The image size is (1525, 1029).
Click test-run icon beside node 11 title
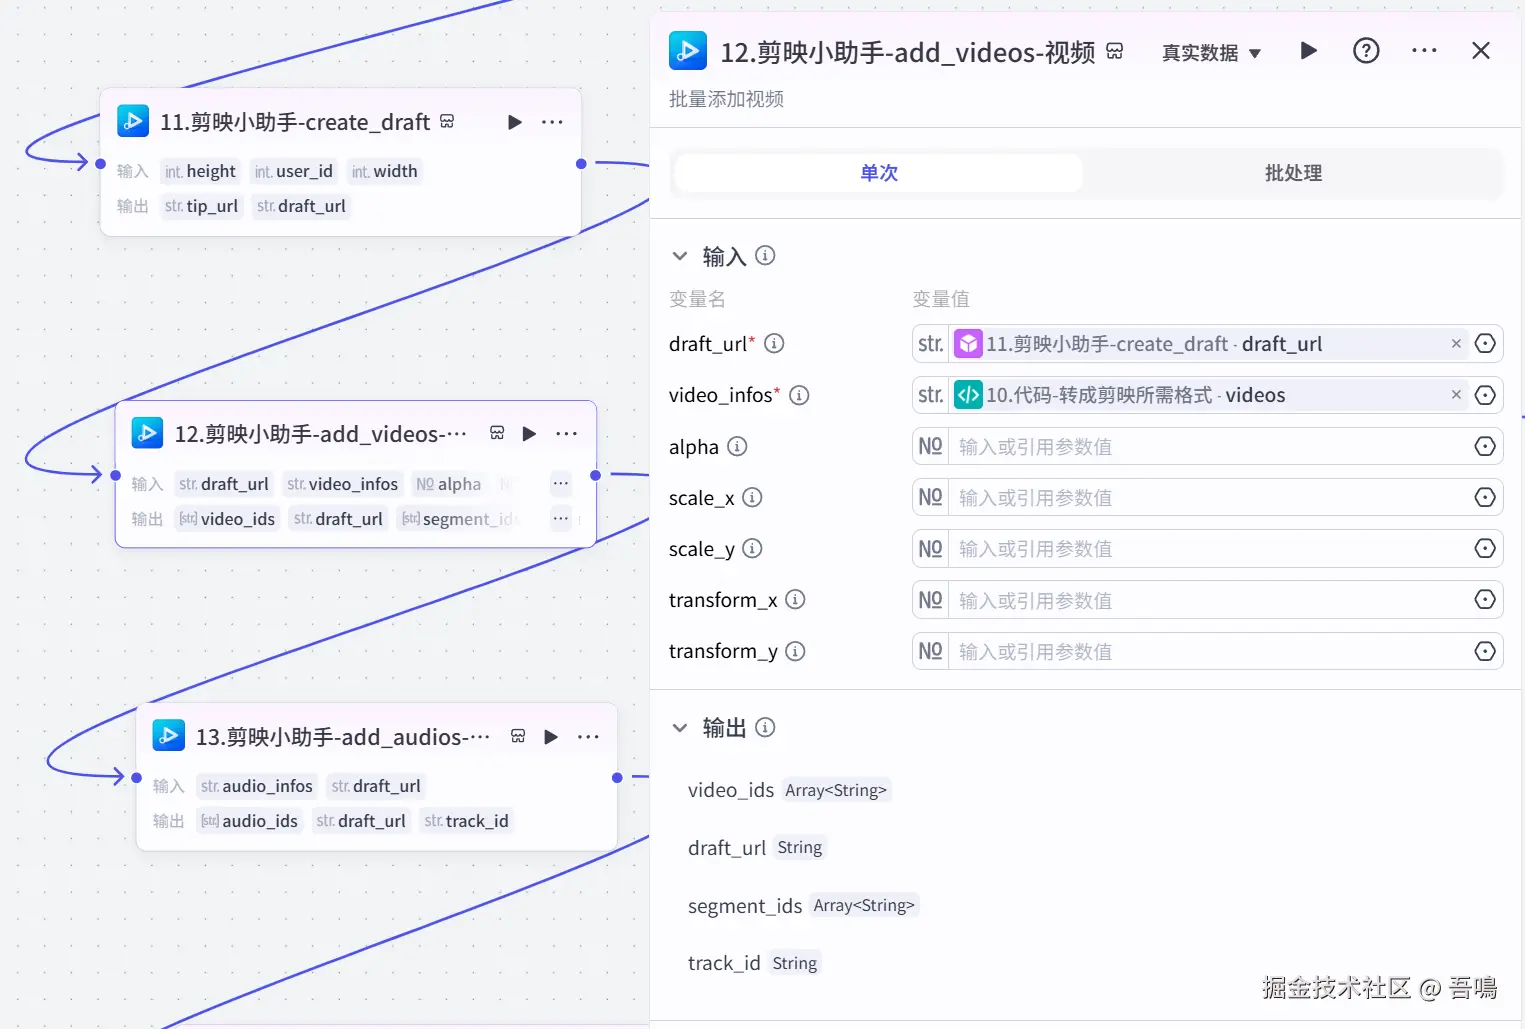point(447,121)
